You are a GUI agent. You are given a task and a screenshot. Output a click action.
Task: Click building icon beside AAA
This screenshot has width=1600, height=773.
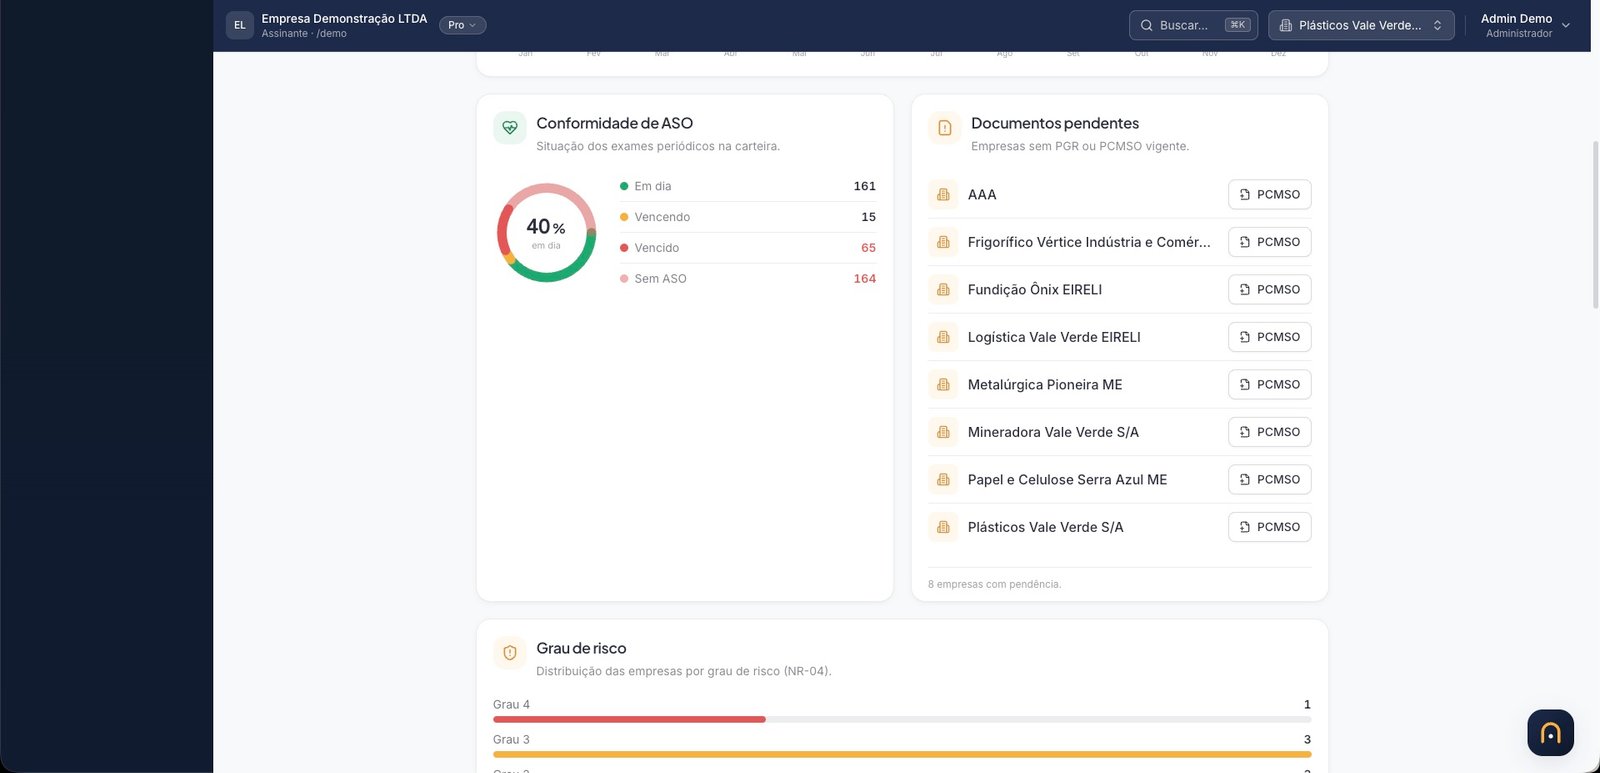943,194
